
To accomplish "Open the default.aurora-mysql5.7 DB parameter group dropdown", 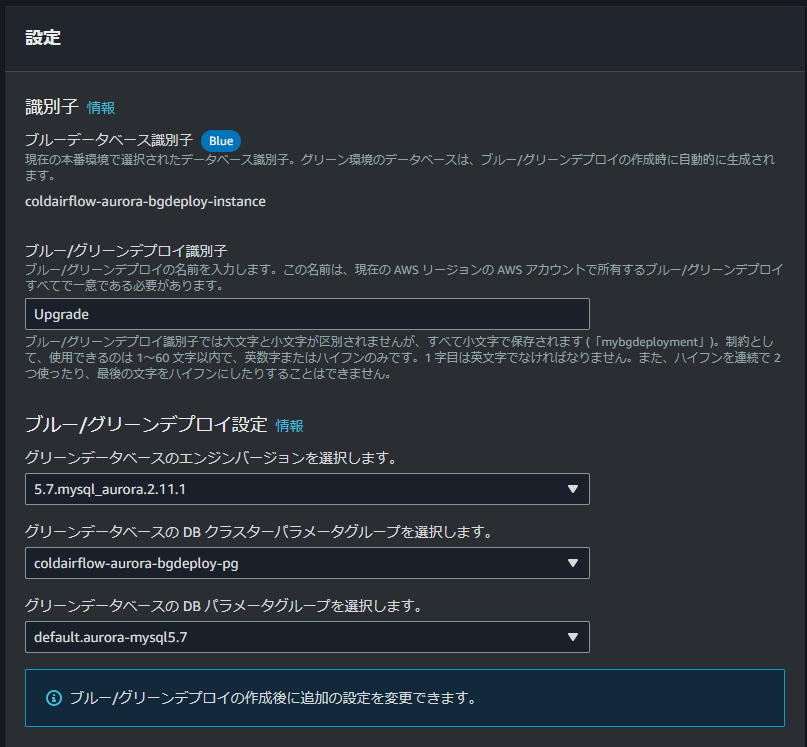I will click(x=306, y=637).
